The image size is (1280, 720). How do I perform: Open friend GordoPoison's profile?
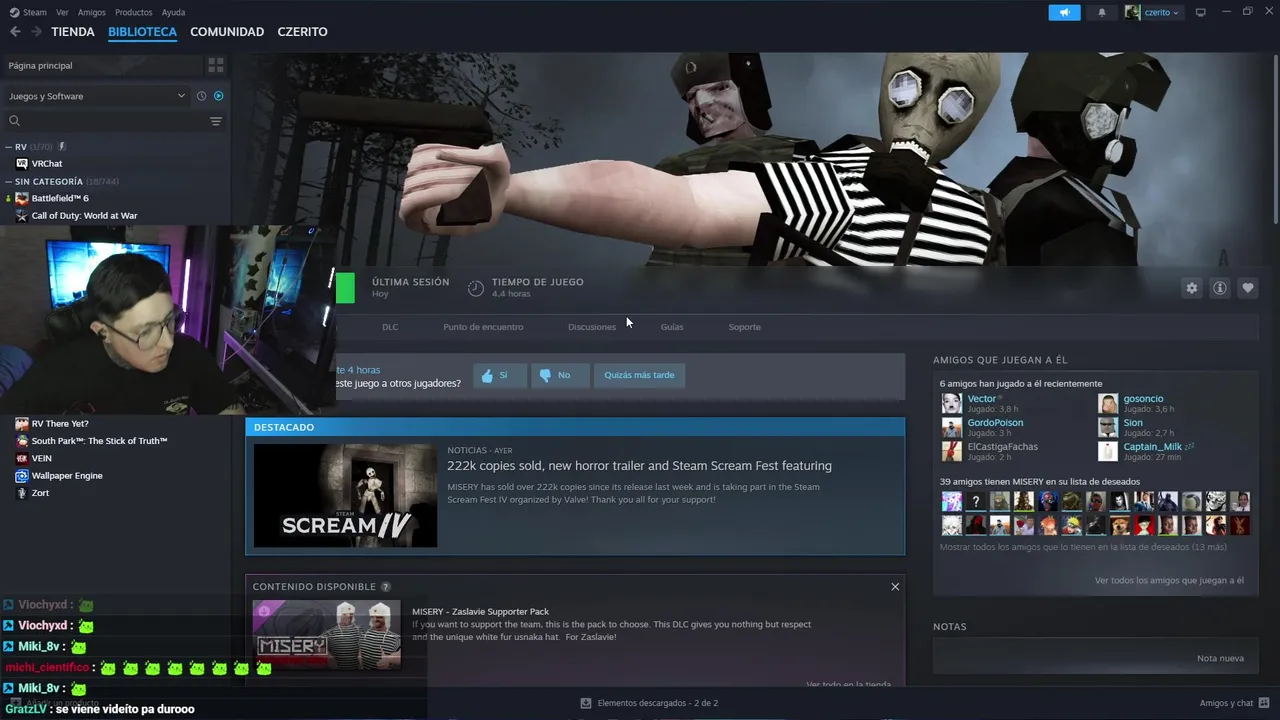[x=995, y=423]
